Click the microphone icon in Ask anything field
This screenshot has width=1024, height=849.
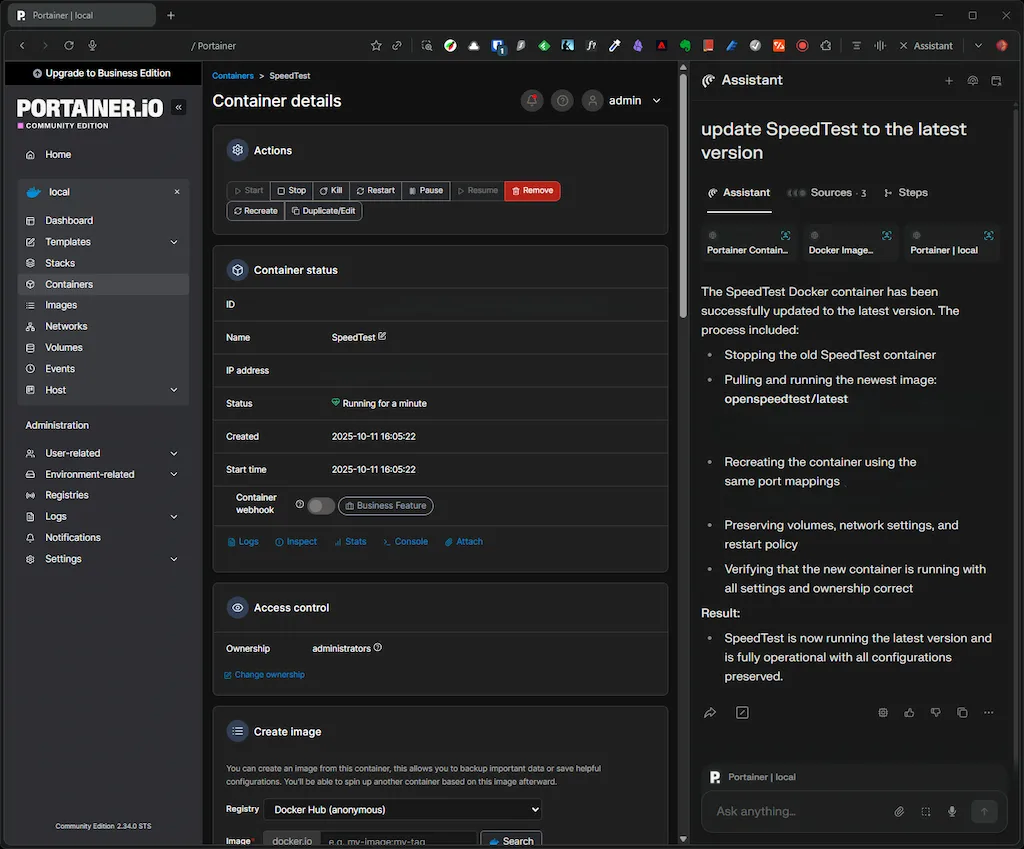tap(951, 811)
